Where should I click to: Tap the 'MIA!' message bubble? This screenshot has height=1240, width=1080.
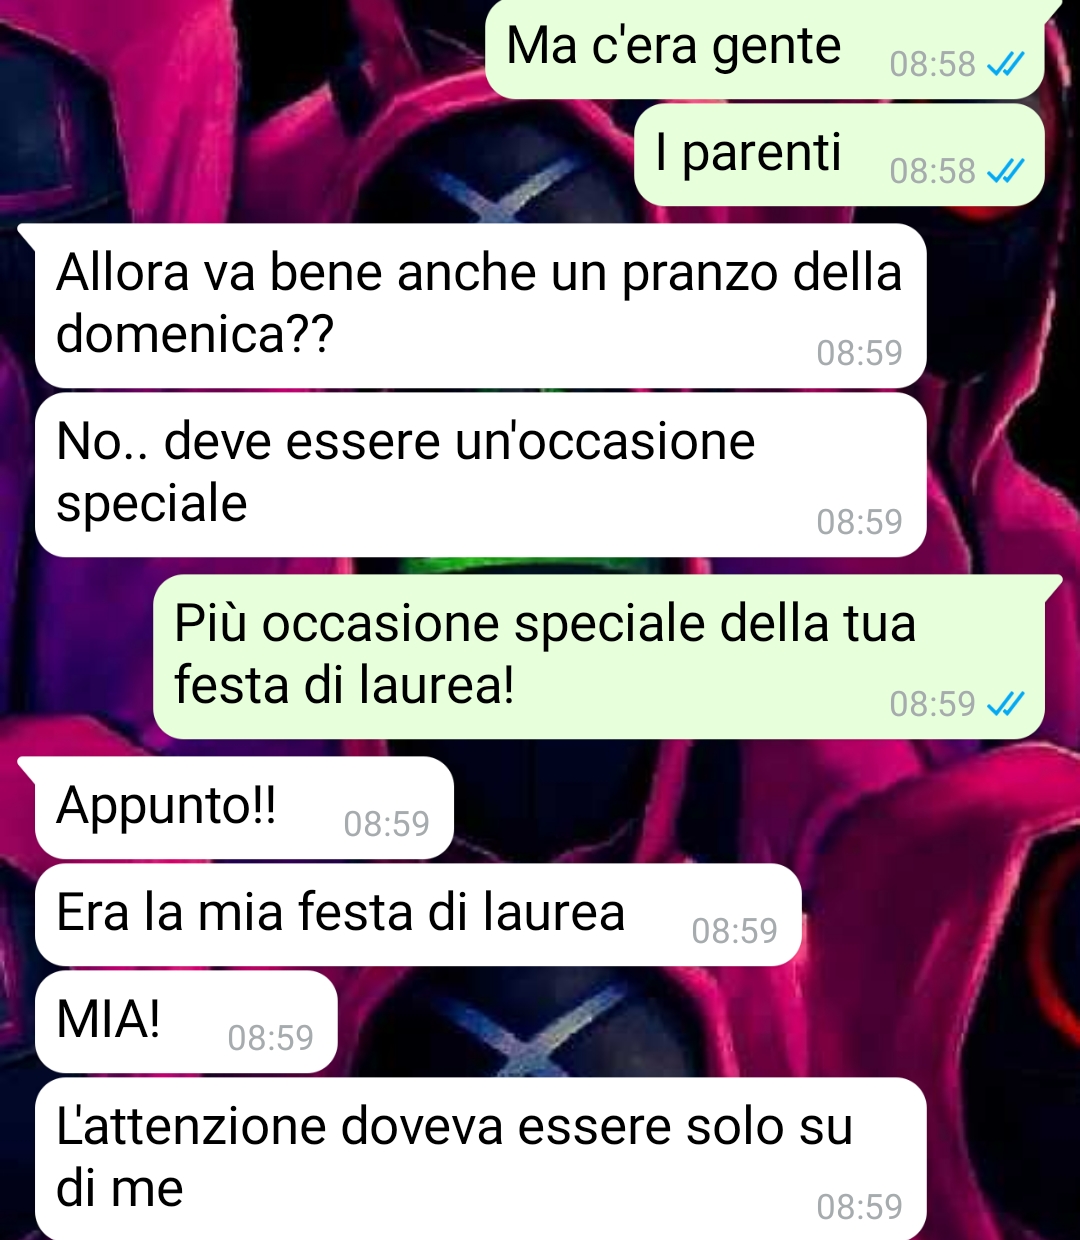(x=186, y=1022)
